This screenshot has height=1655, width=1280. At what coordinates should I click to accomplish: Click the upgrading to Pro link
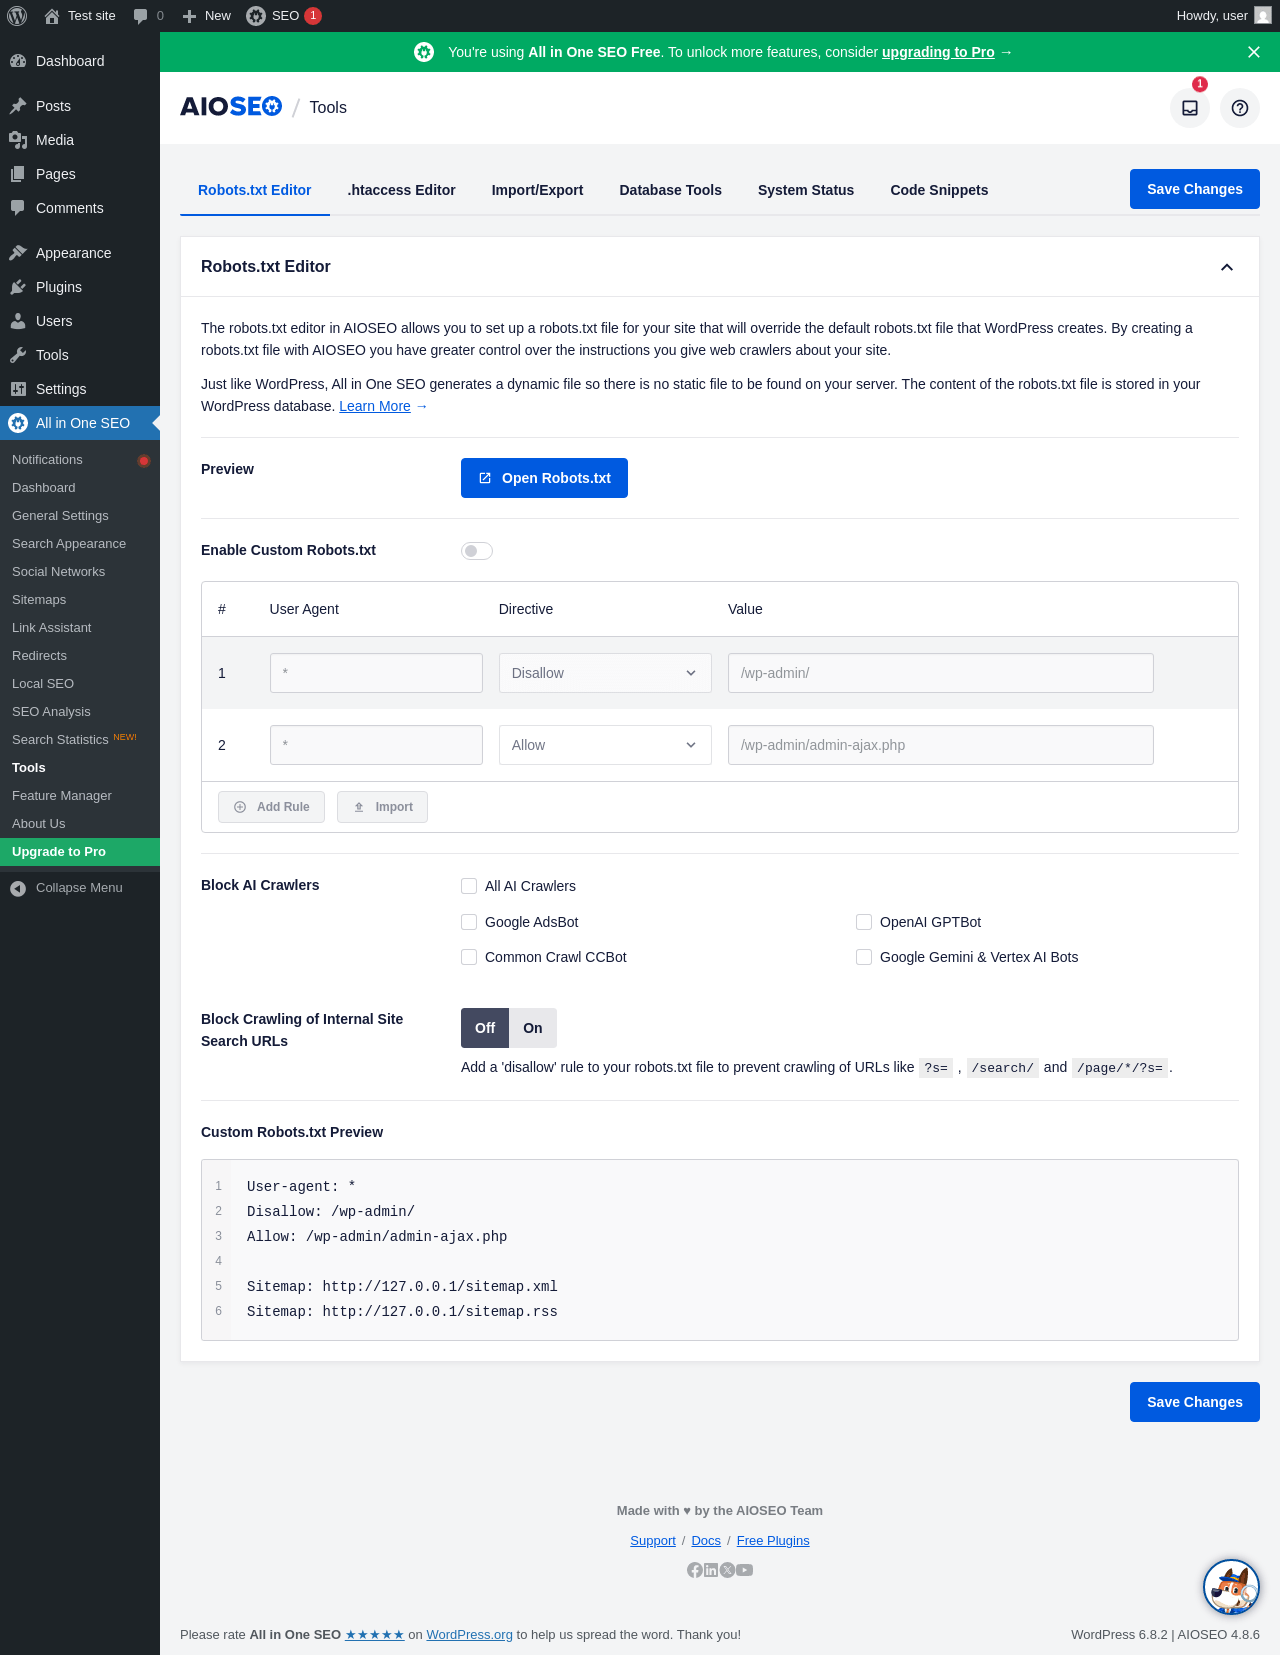pyautogui.click(x=938, y=52)
